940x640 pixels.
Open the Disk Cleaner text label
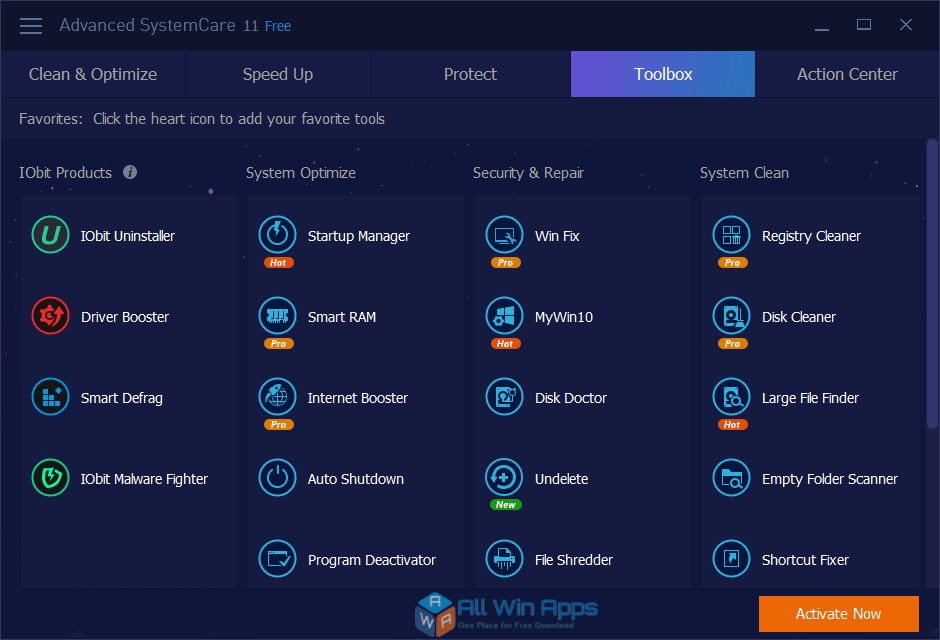(799, 317)
